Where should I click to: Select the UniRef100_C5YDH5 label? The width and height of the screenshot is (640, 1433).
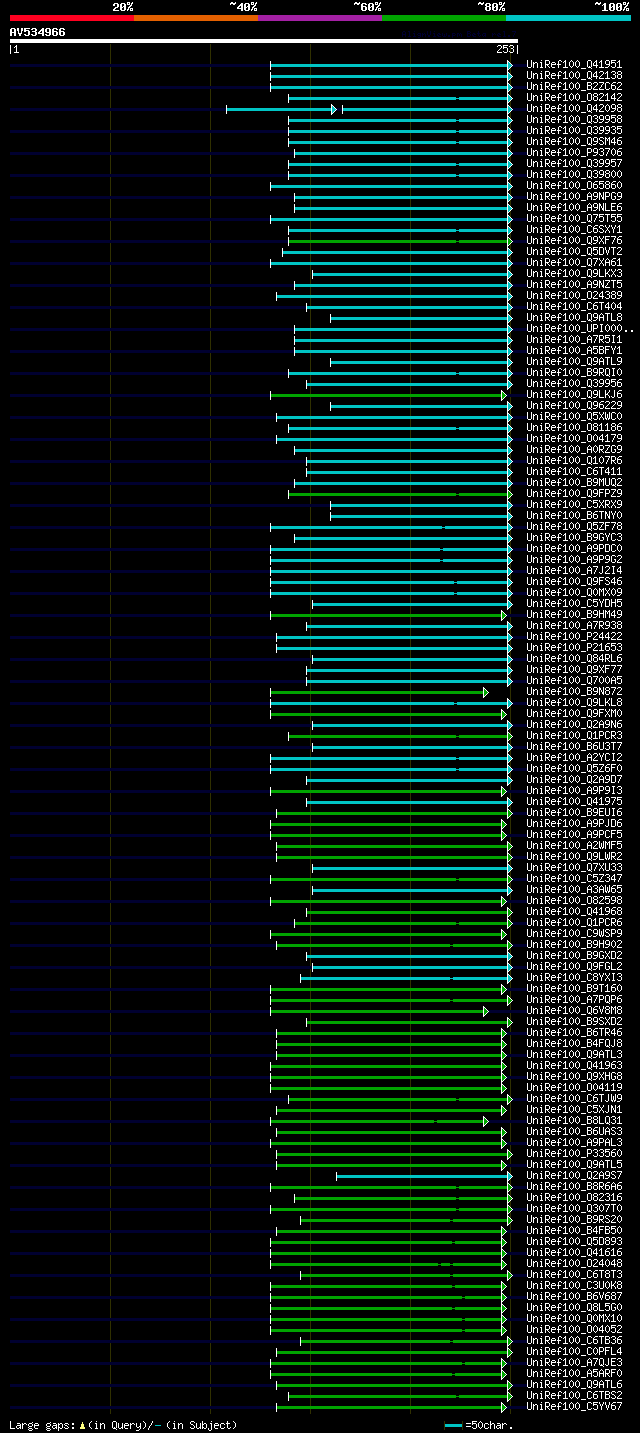tap(574, 604)
